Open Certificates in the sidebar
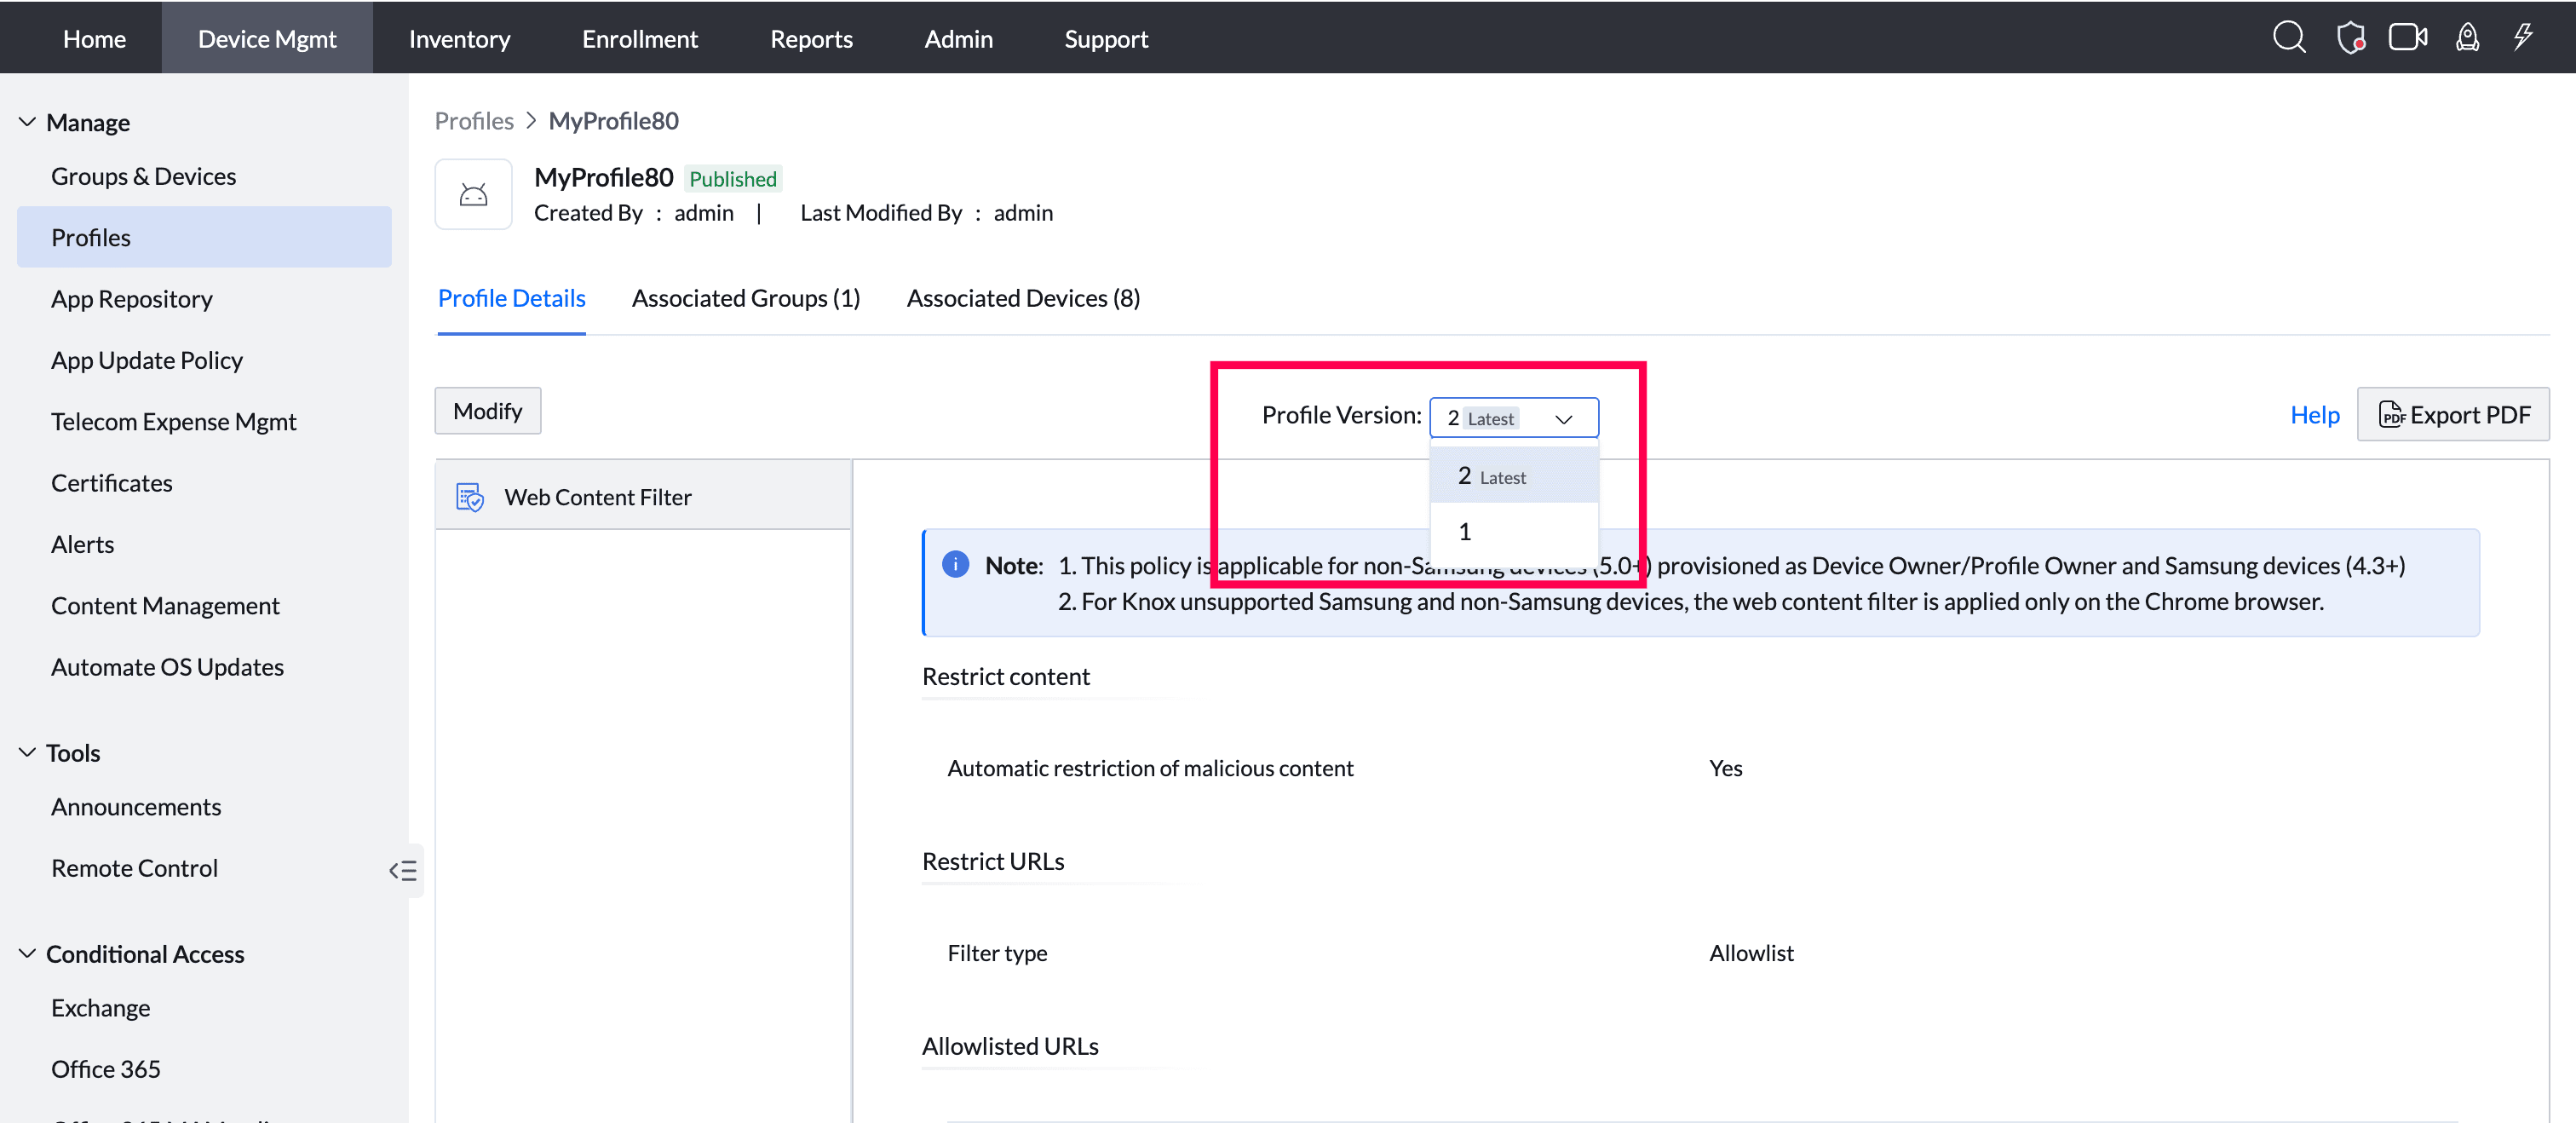The image size is (2576, 1123). [112, 483]
